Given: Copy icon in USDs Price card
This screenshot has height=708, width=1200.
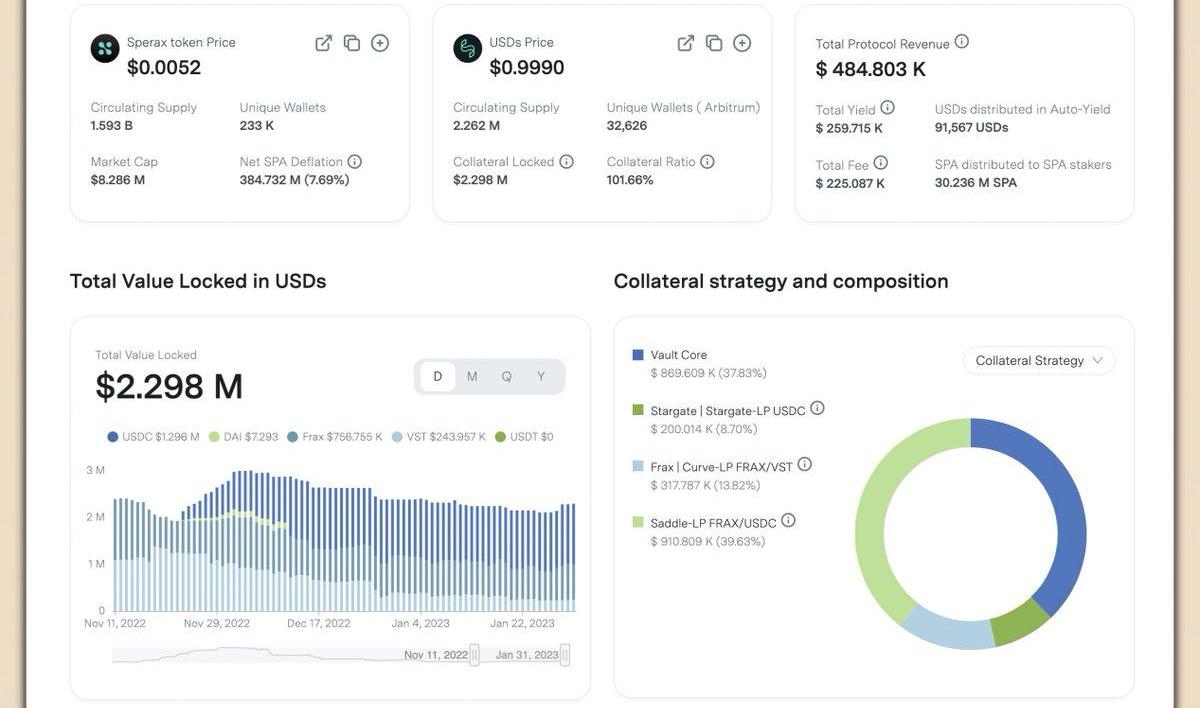Looking at the screenshot, I should point(714,43).
